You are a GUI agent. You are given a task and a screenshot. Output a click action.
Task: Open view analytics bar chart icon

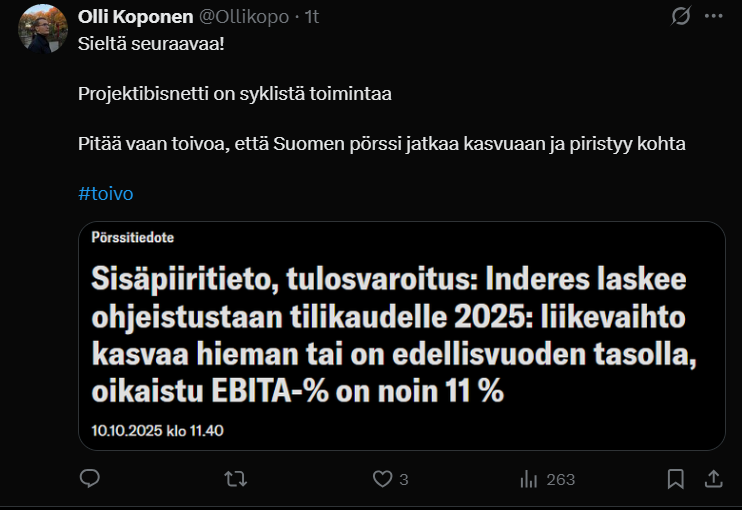(x=530, y=479)
